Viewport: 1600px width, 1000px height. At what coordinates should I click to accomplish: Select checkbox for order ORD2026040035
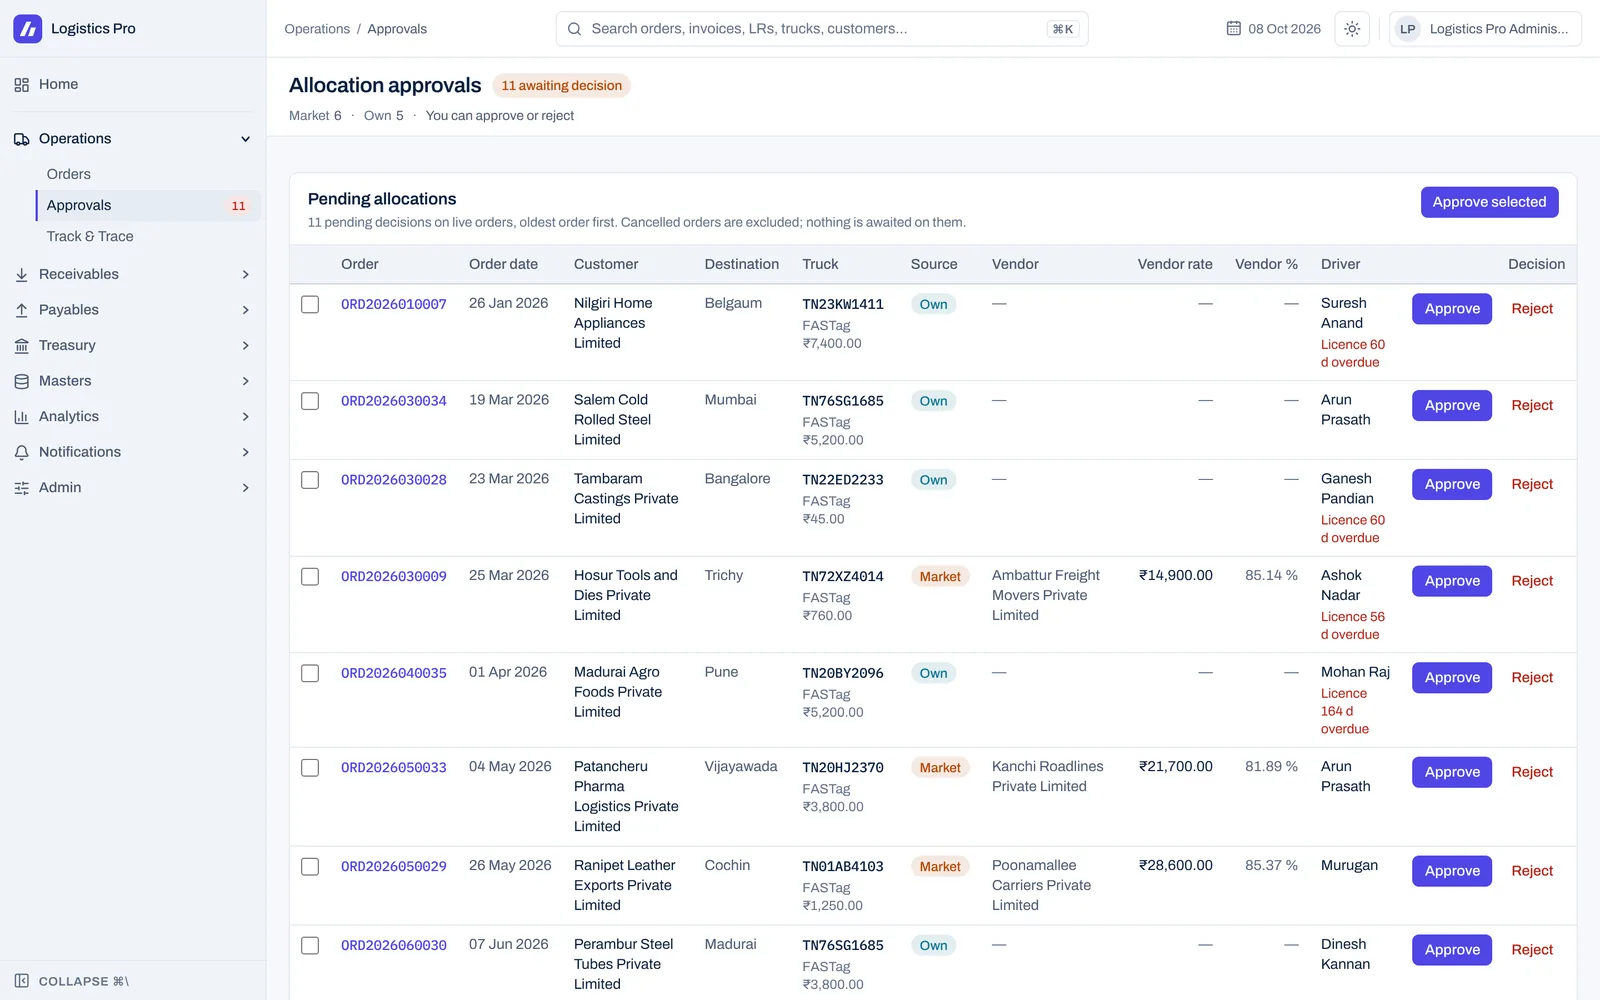310,673
